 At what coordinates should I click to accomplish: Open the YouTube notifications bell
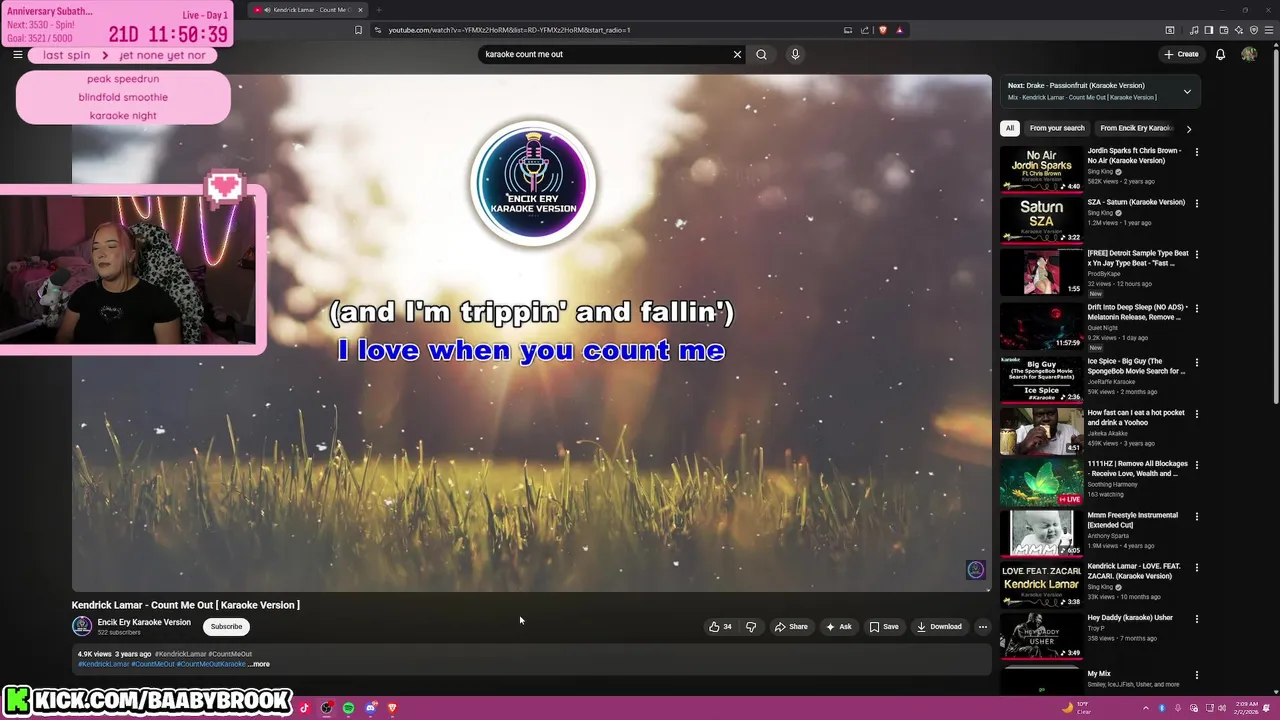(1220, 54)
